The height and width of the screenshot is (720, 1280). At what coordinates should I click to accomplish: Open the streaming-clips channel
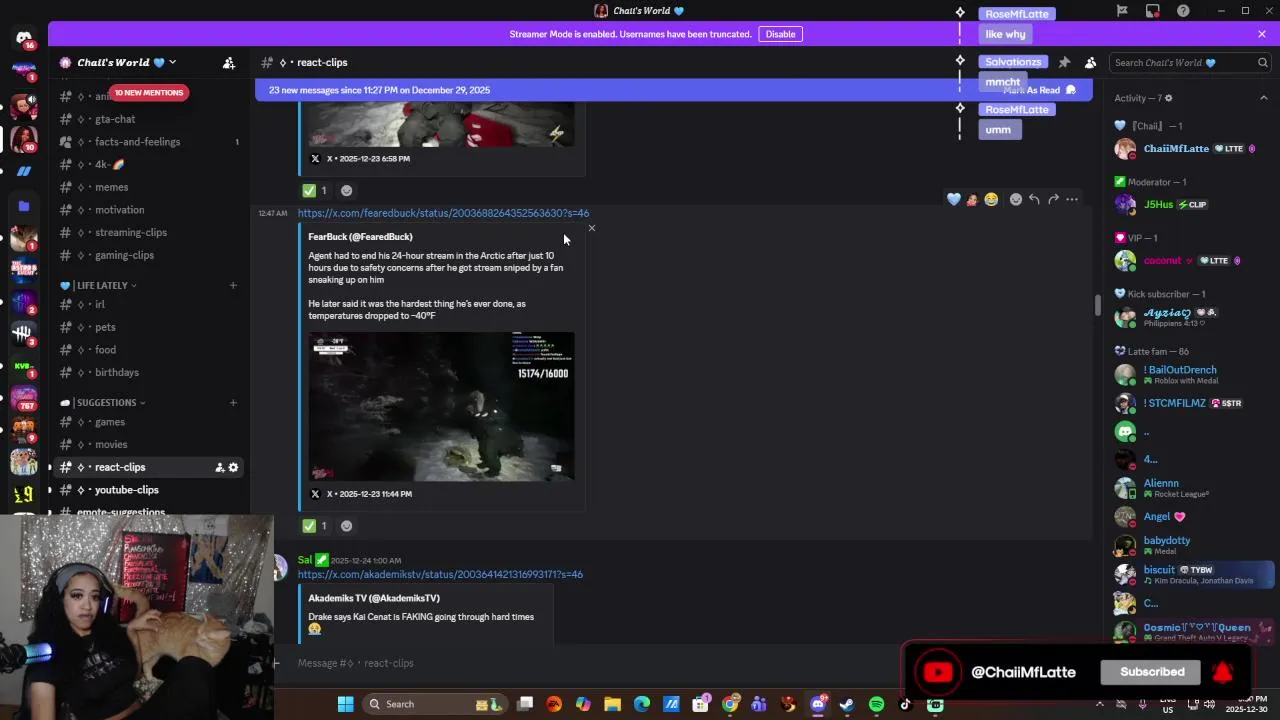click(x=150, y=232)
